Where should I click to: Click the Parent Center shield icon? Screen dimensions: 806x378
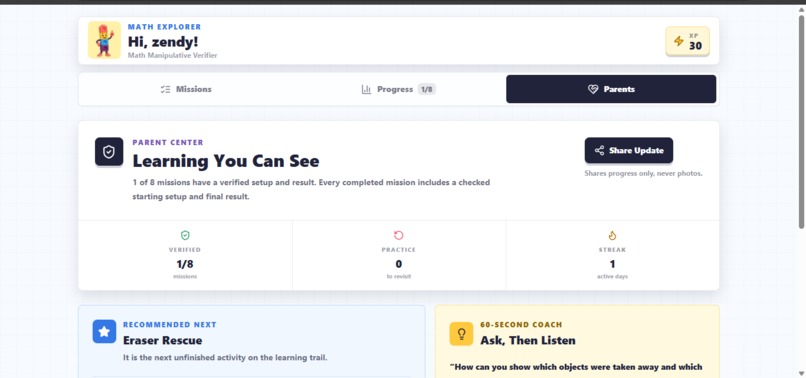coord(109,152)
